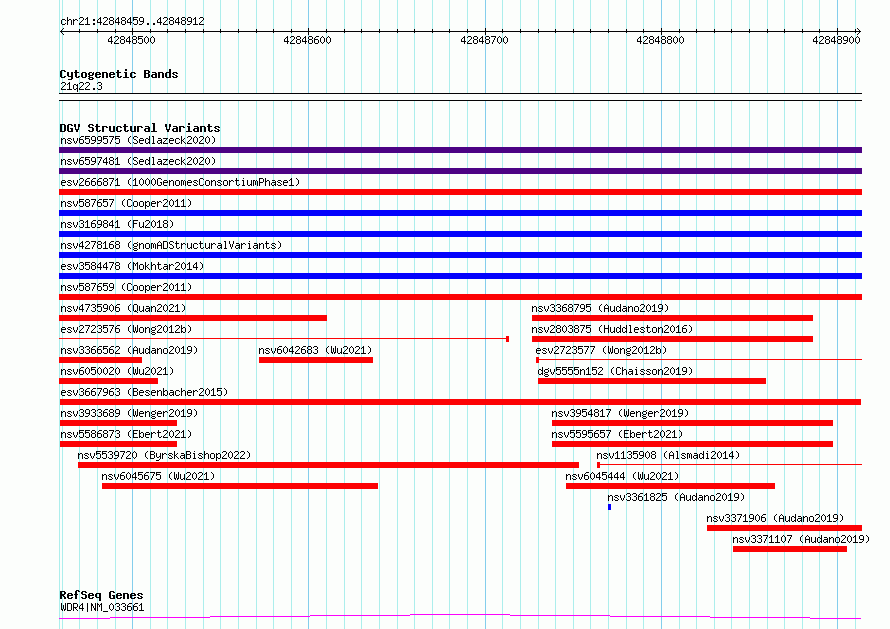Click nsv4735906 (Quan2021) label

click(x=123, y=308)
